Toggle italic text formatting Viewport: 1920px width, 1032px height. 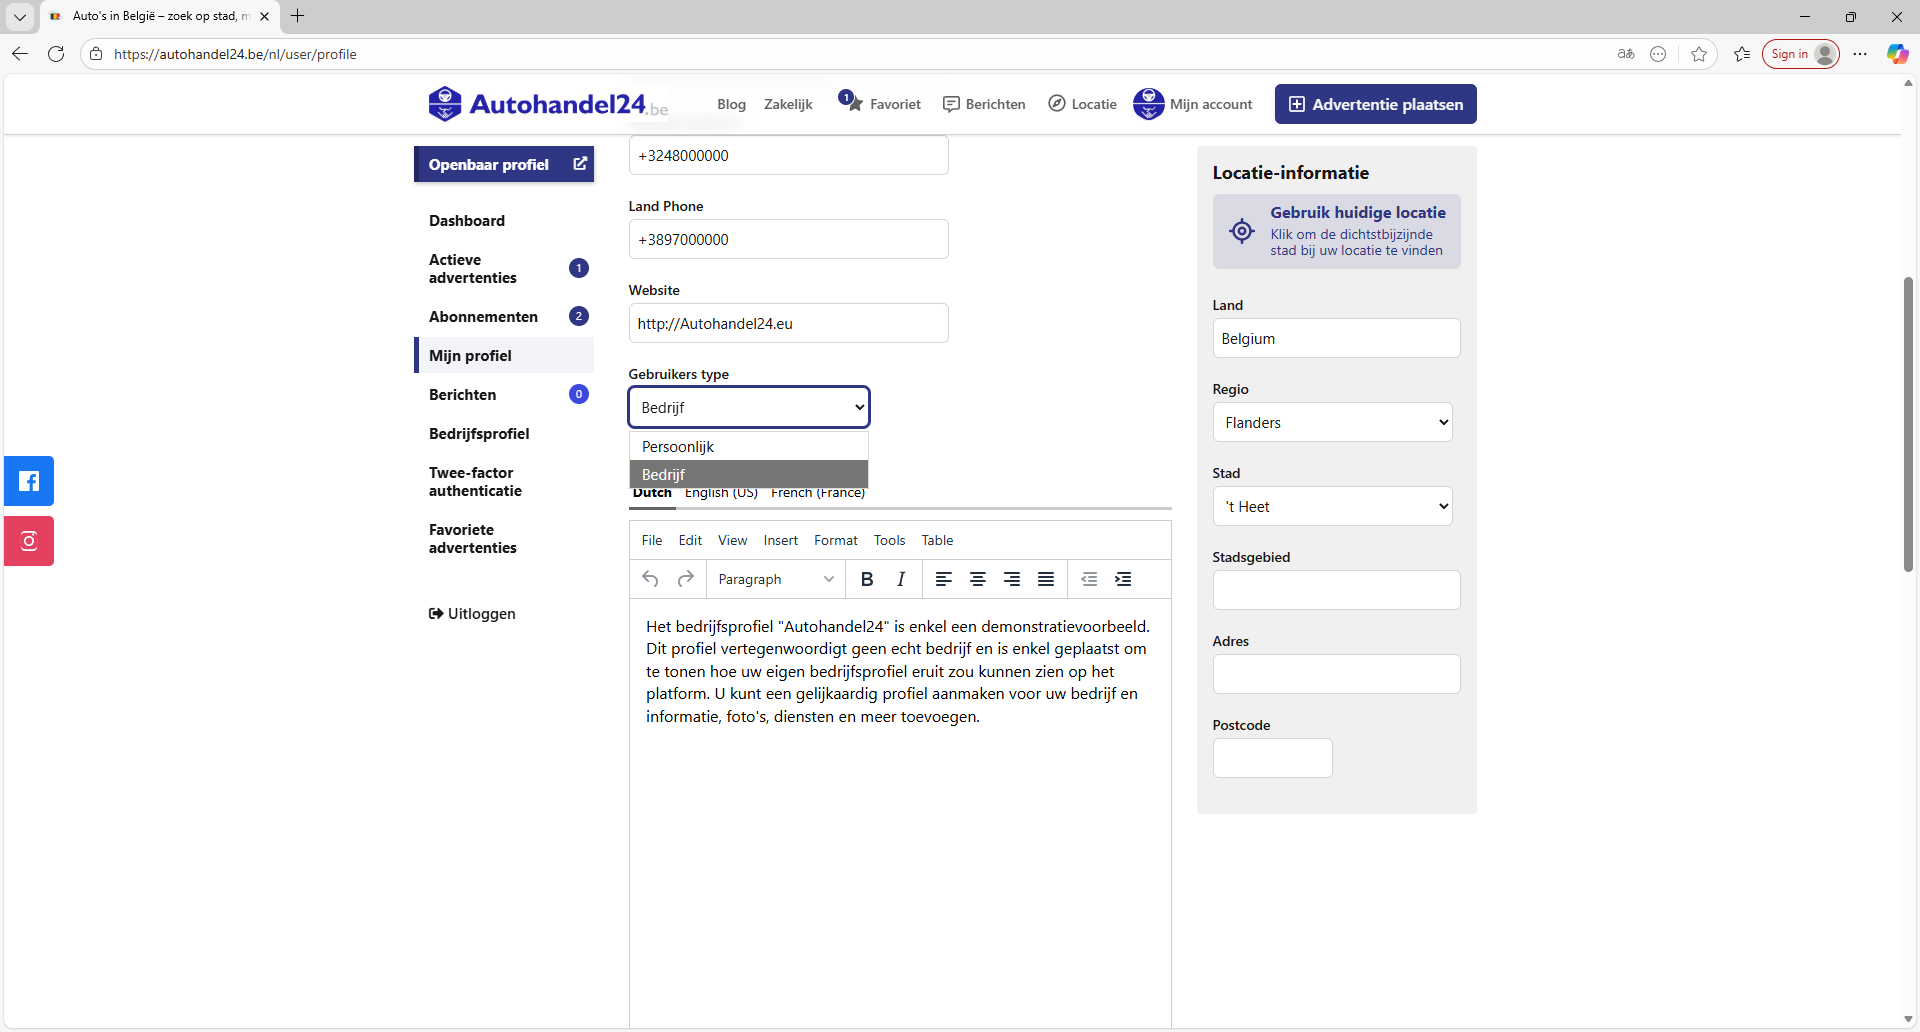point(901,579)
